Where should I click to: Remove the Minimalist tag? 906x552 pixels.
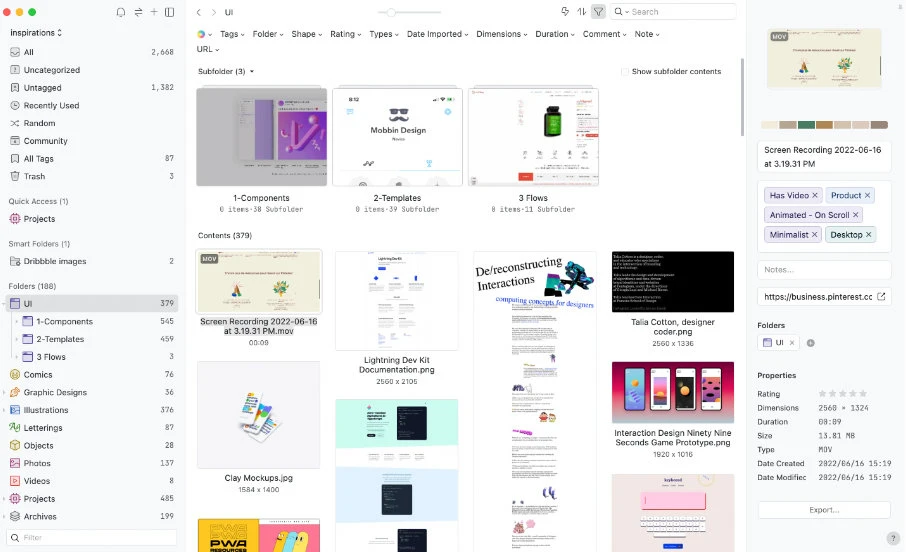pyautogui.click(x=816, y=235)
